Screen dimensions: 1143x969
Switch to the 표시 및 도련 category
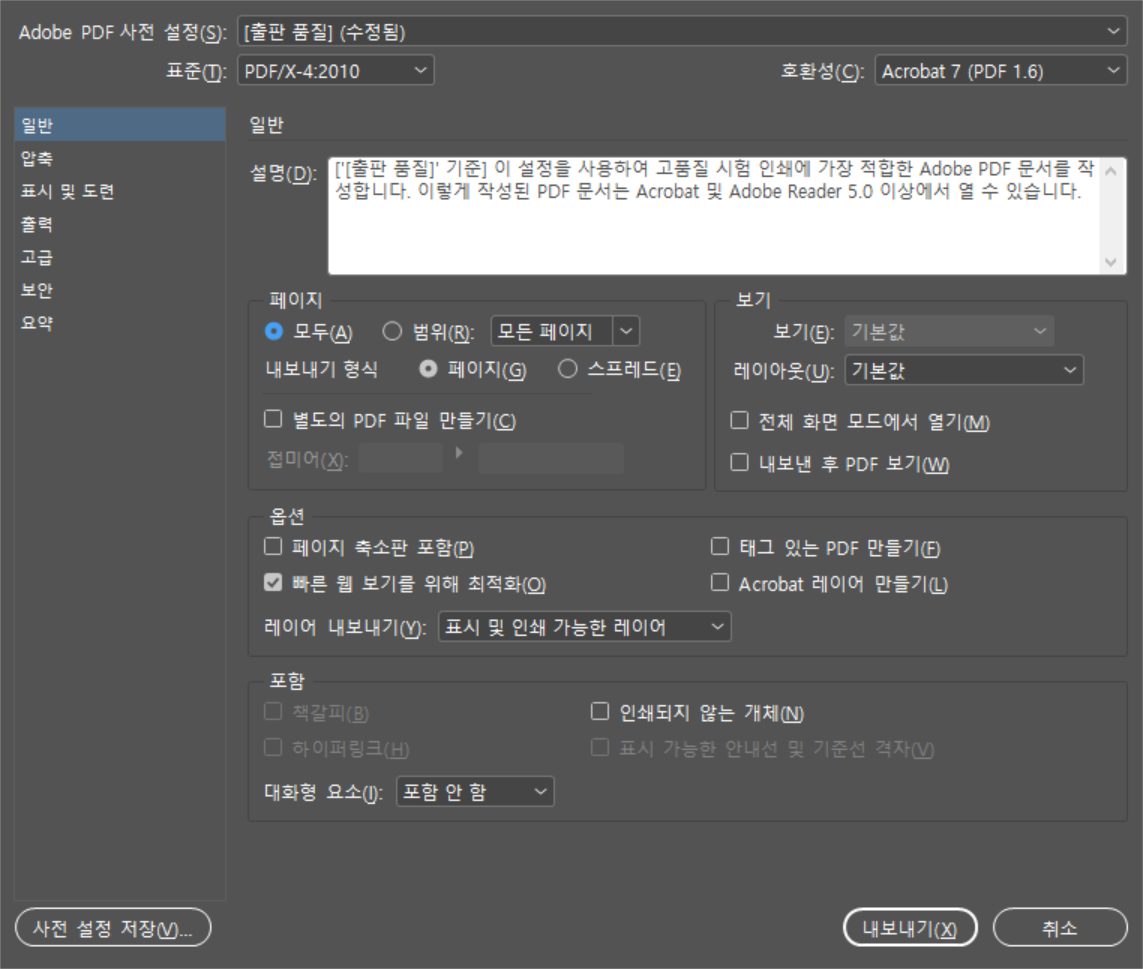[x=120, y=191]
